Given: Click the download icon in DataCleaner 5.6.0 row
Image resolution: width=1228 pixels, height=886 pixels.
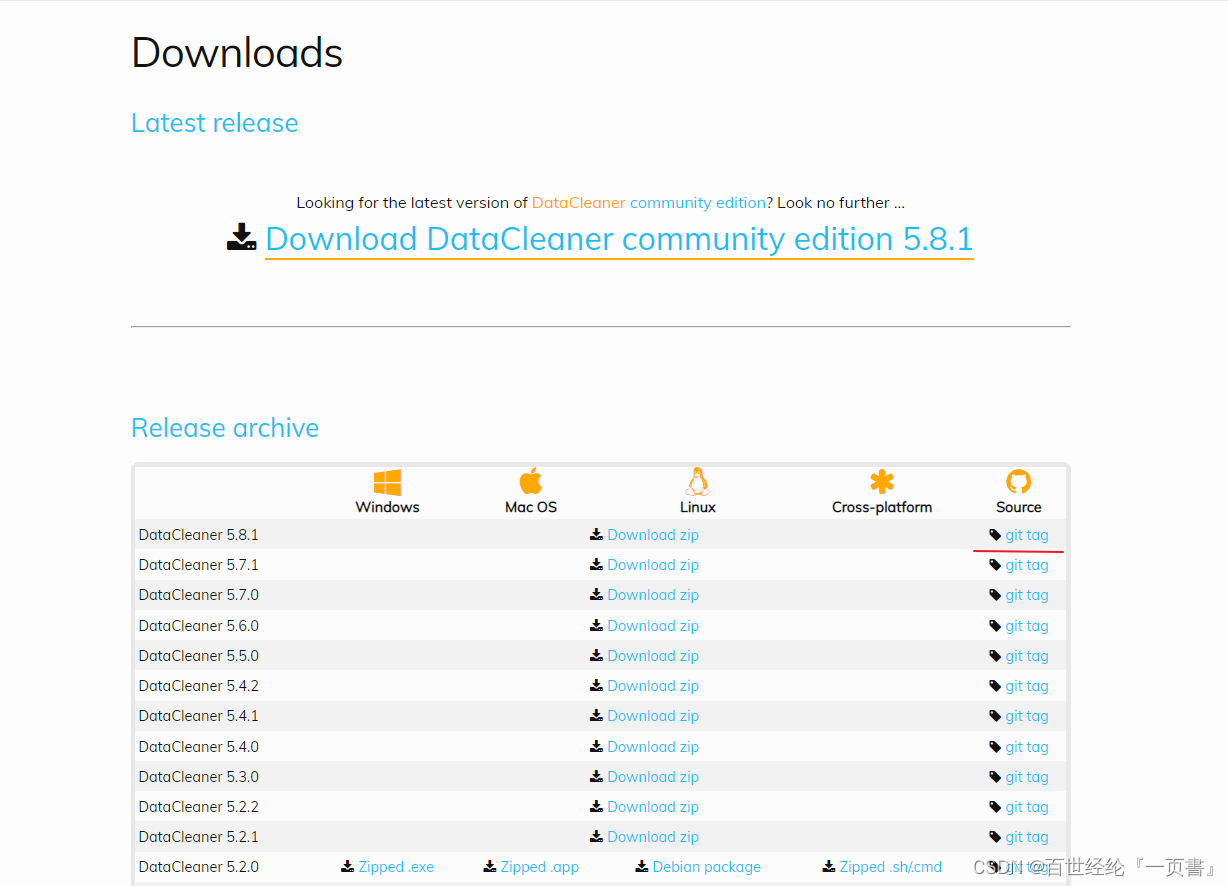Looking at the screenshot, I should pyautogui.click(x=596, y=626).
